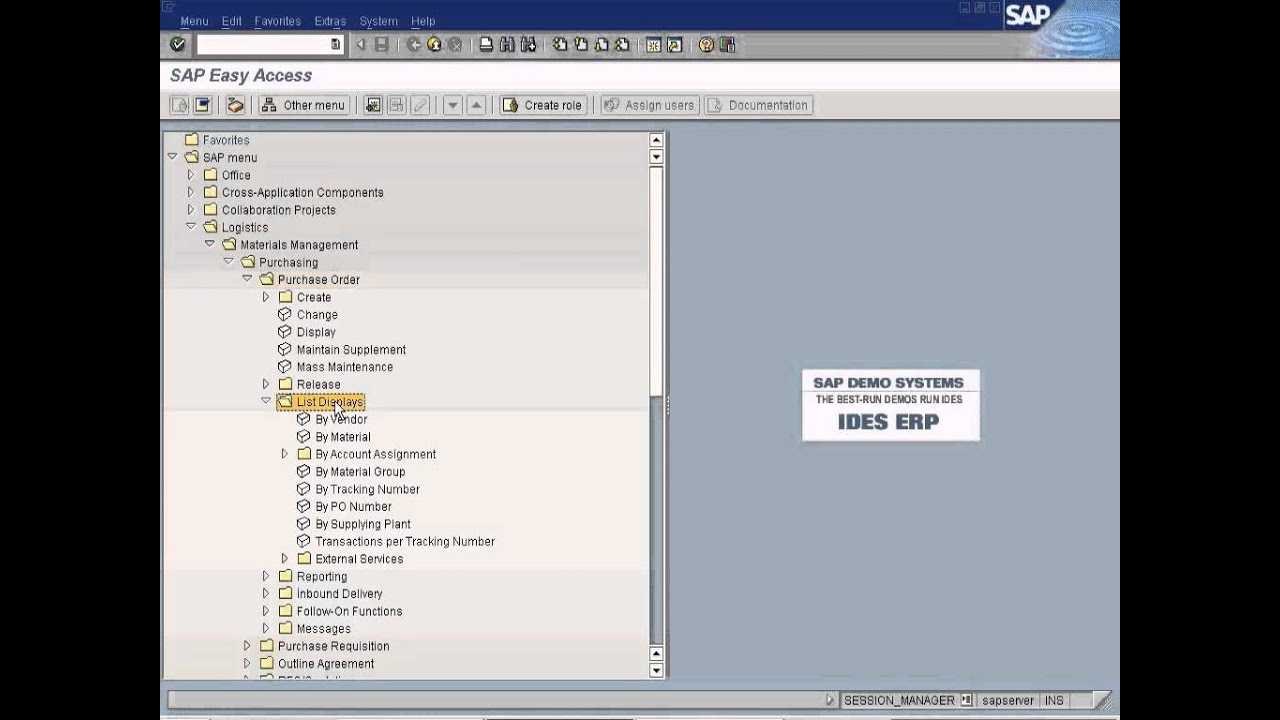Image resolution: width=1280 pixels, height=720 pixels.
Task: Open the Edit menu
Action: (x=232, y=21)
